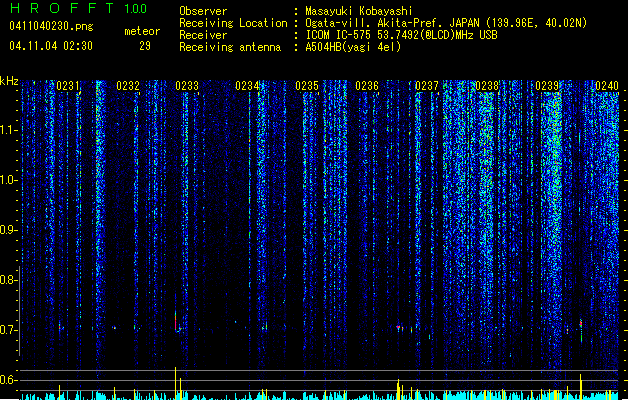Click the 0.6 kHz axis label
629x400 pixels.
coord(8,380)
